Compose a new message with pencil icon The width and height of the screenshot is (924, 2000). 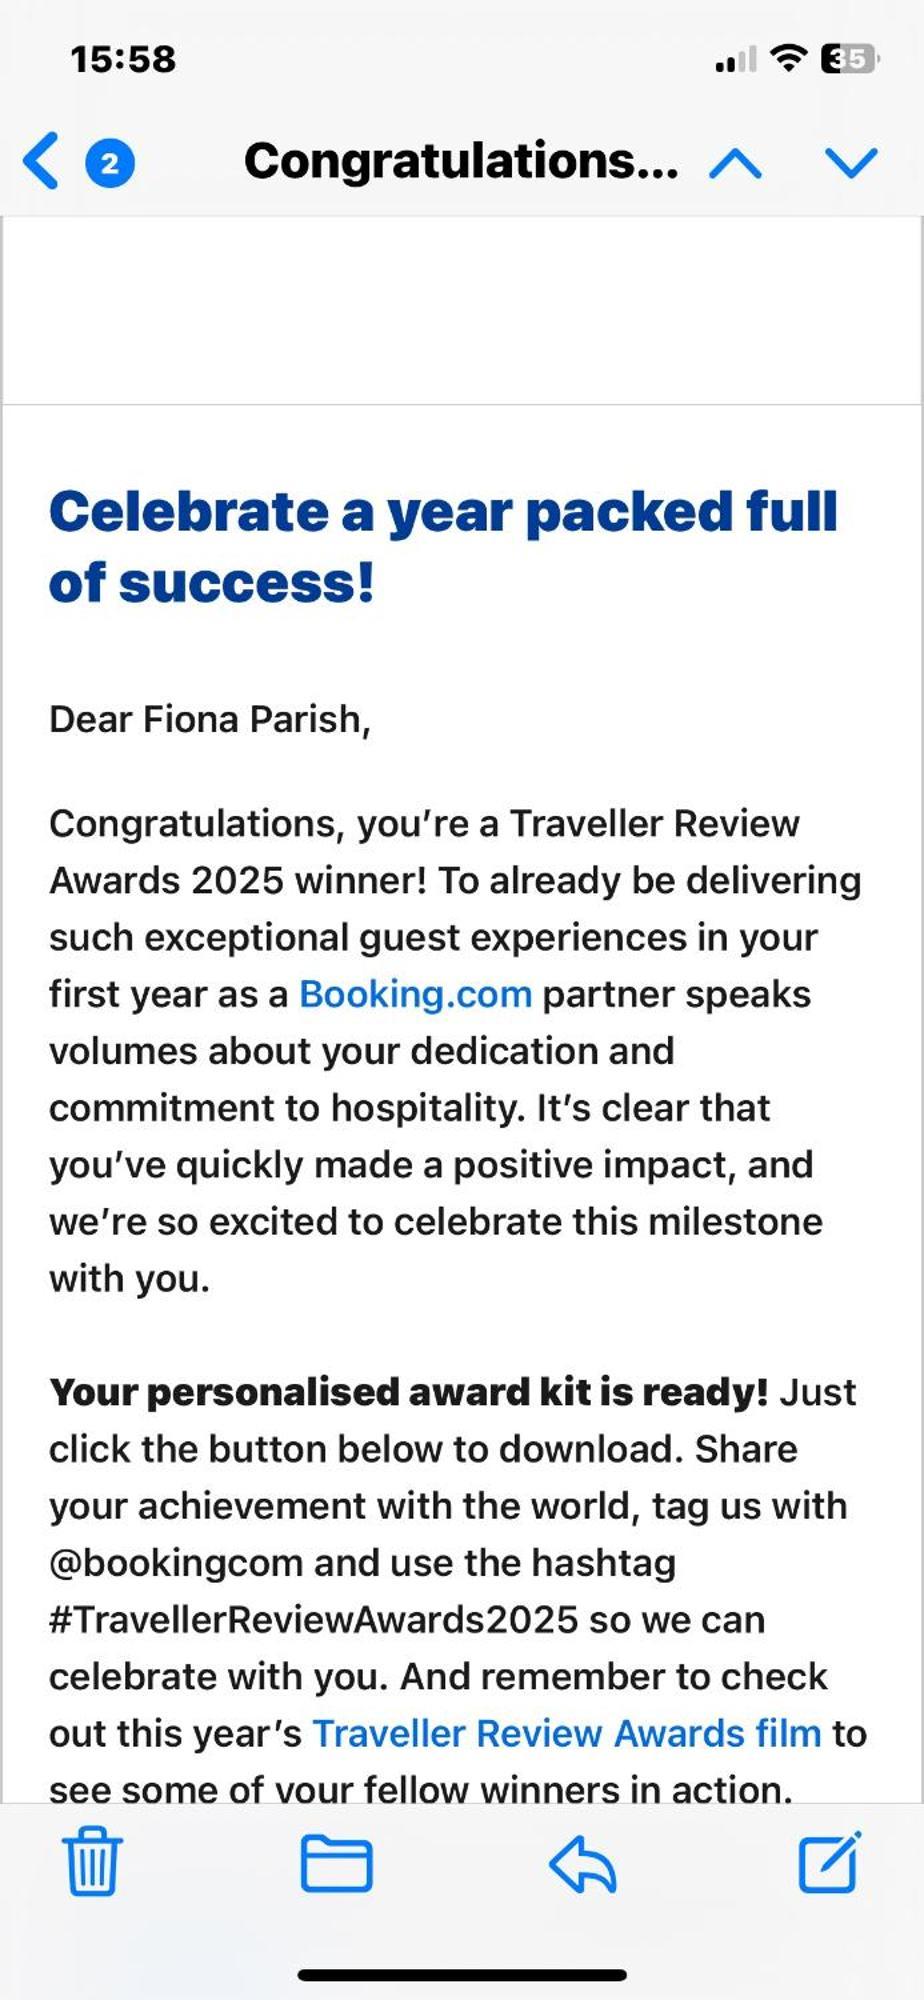point(829,1861)
